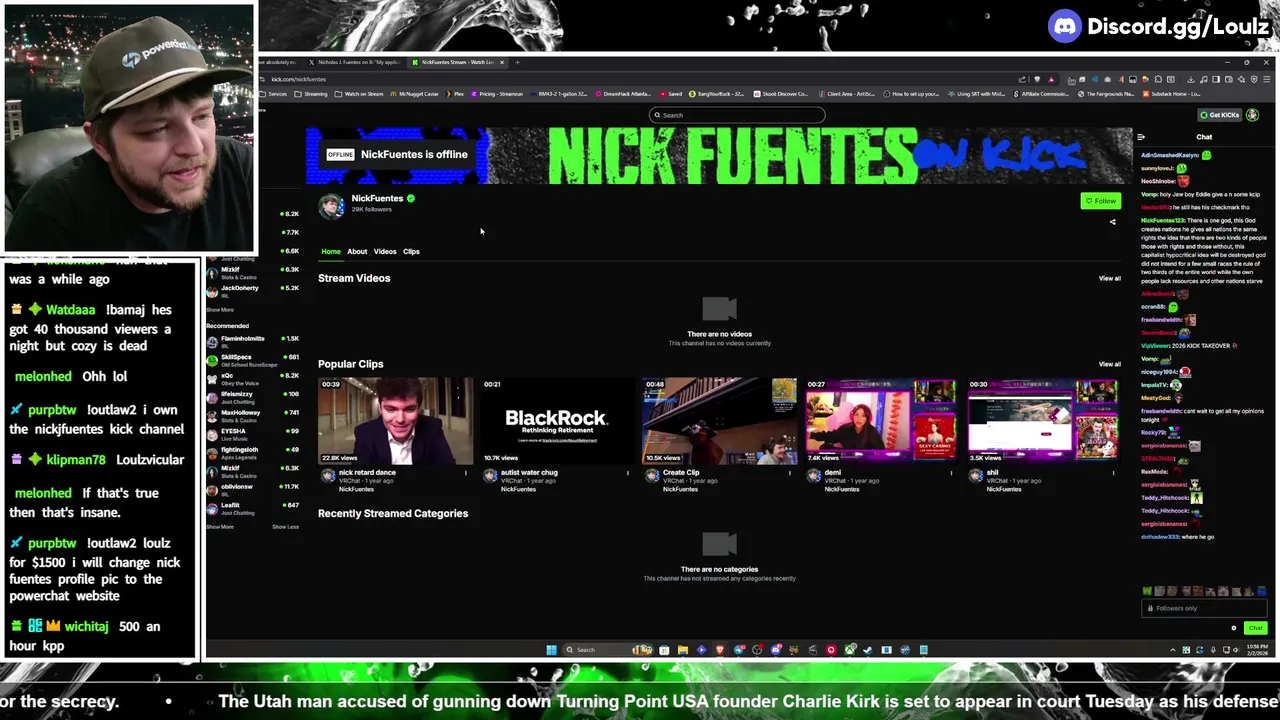Open xQc recommended channel
Image resolution: width=1280 pixels, height=720 pixels.
pyautogui.click(x=252, y=378)
